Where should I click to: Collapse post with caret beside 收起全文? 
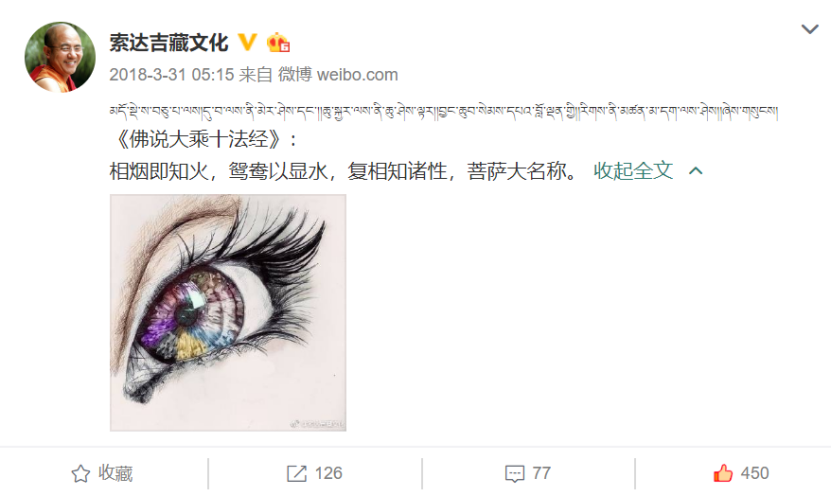pos(696,171)
